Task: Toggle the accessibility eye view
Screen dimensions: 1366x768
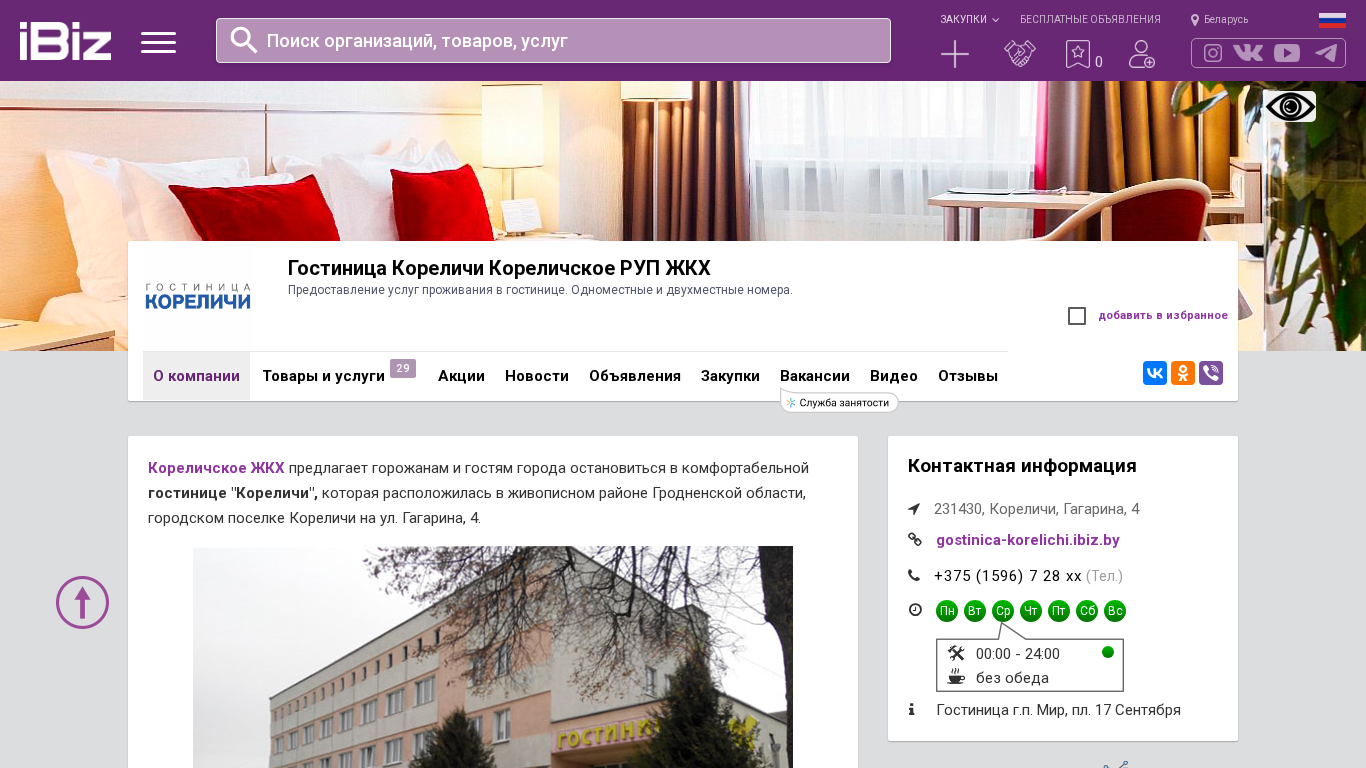Action: (x=1289, y=106)
